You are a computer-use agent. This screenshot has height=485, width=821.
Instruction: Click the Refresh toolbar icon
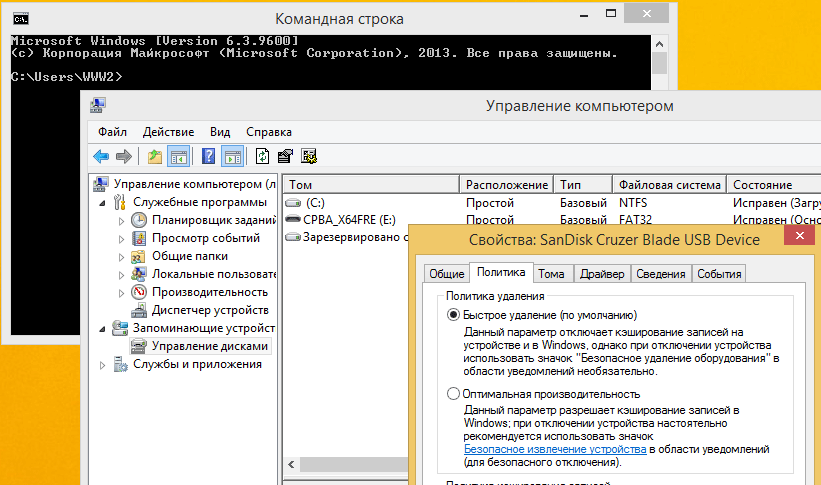click(262, 156)
